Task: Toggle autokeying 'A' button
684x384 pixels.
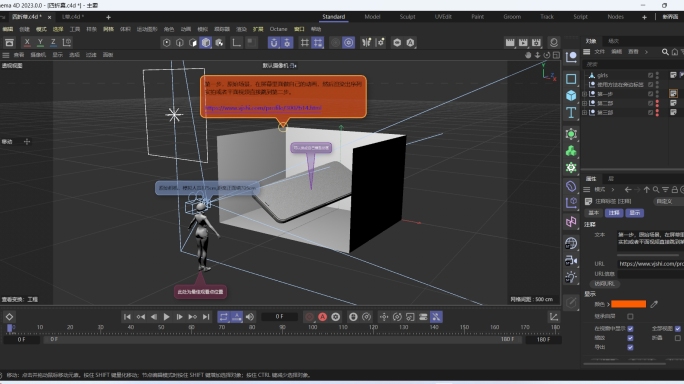Action: pos(322,317)
